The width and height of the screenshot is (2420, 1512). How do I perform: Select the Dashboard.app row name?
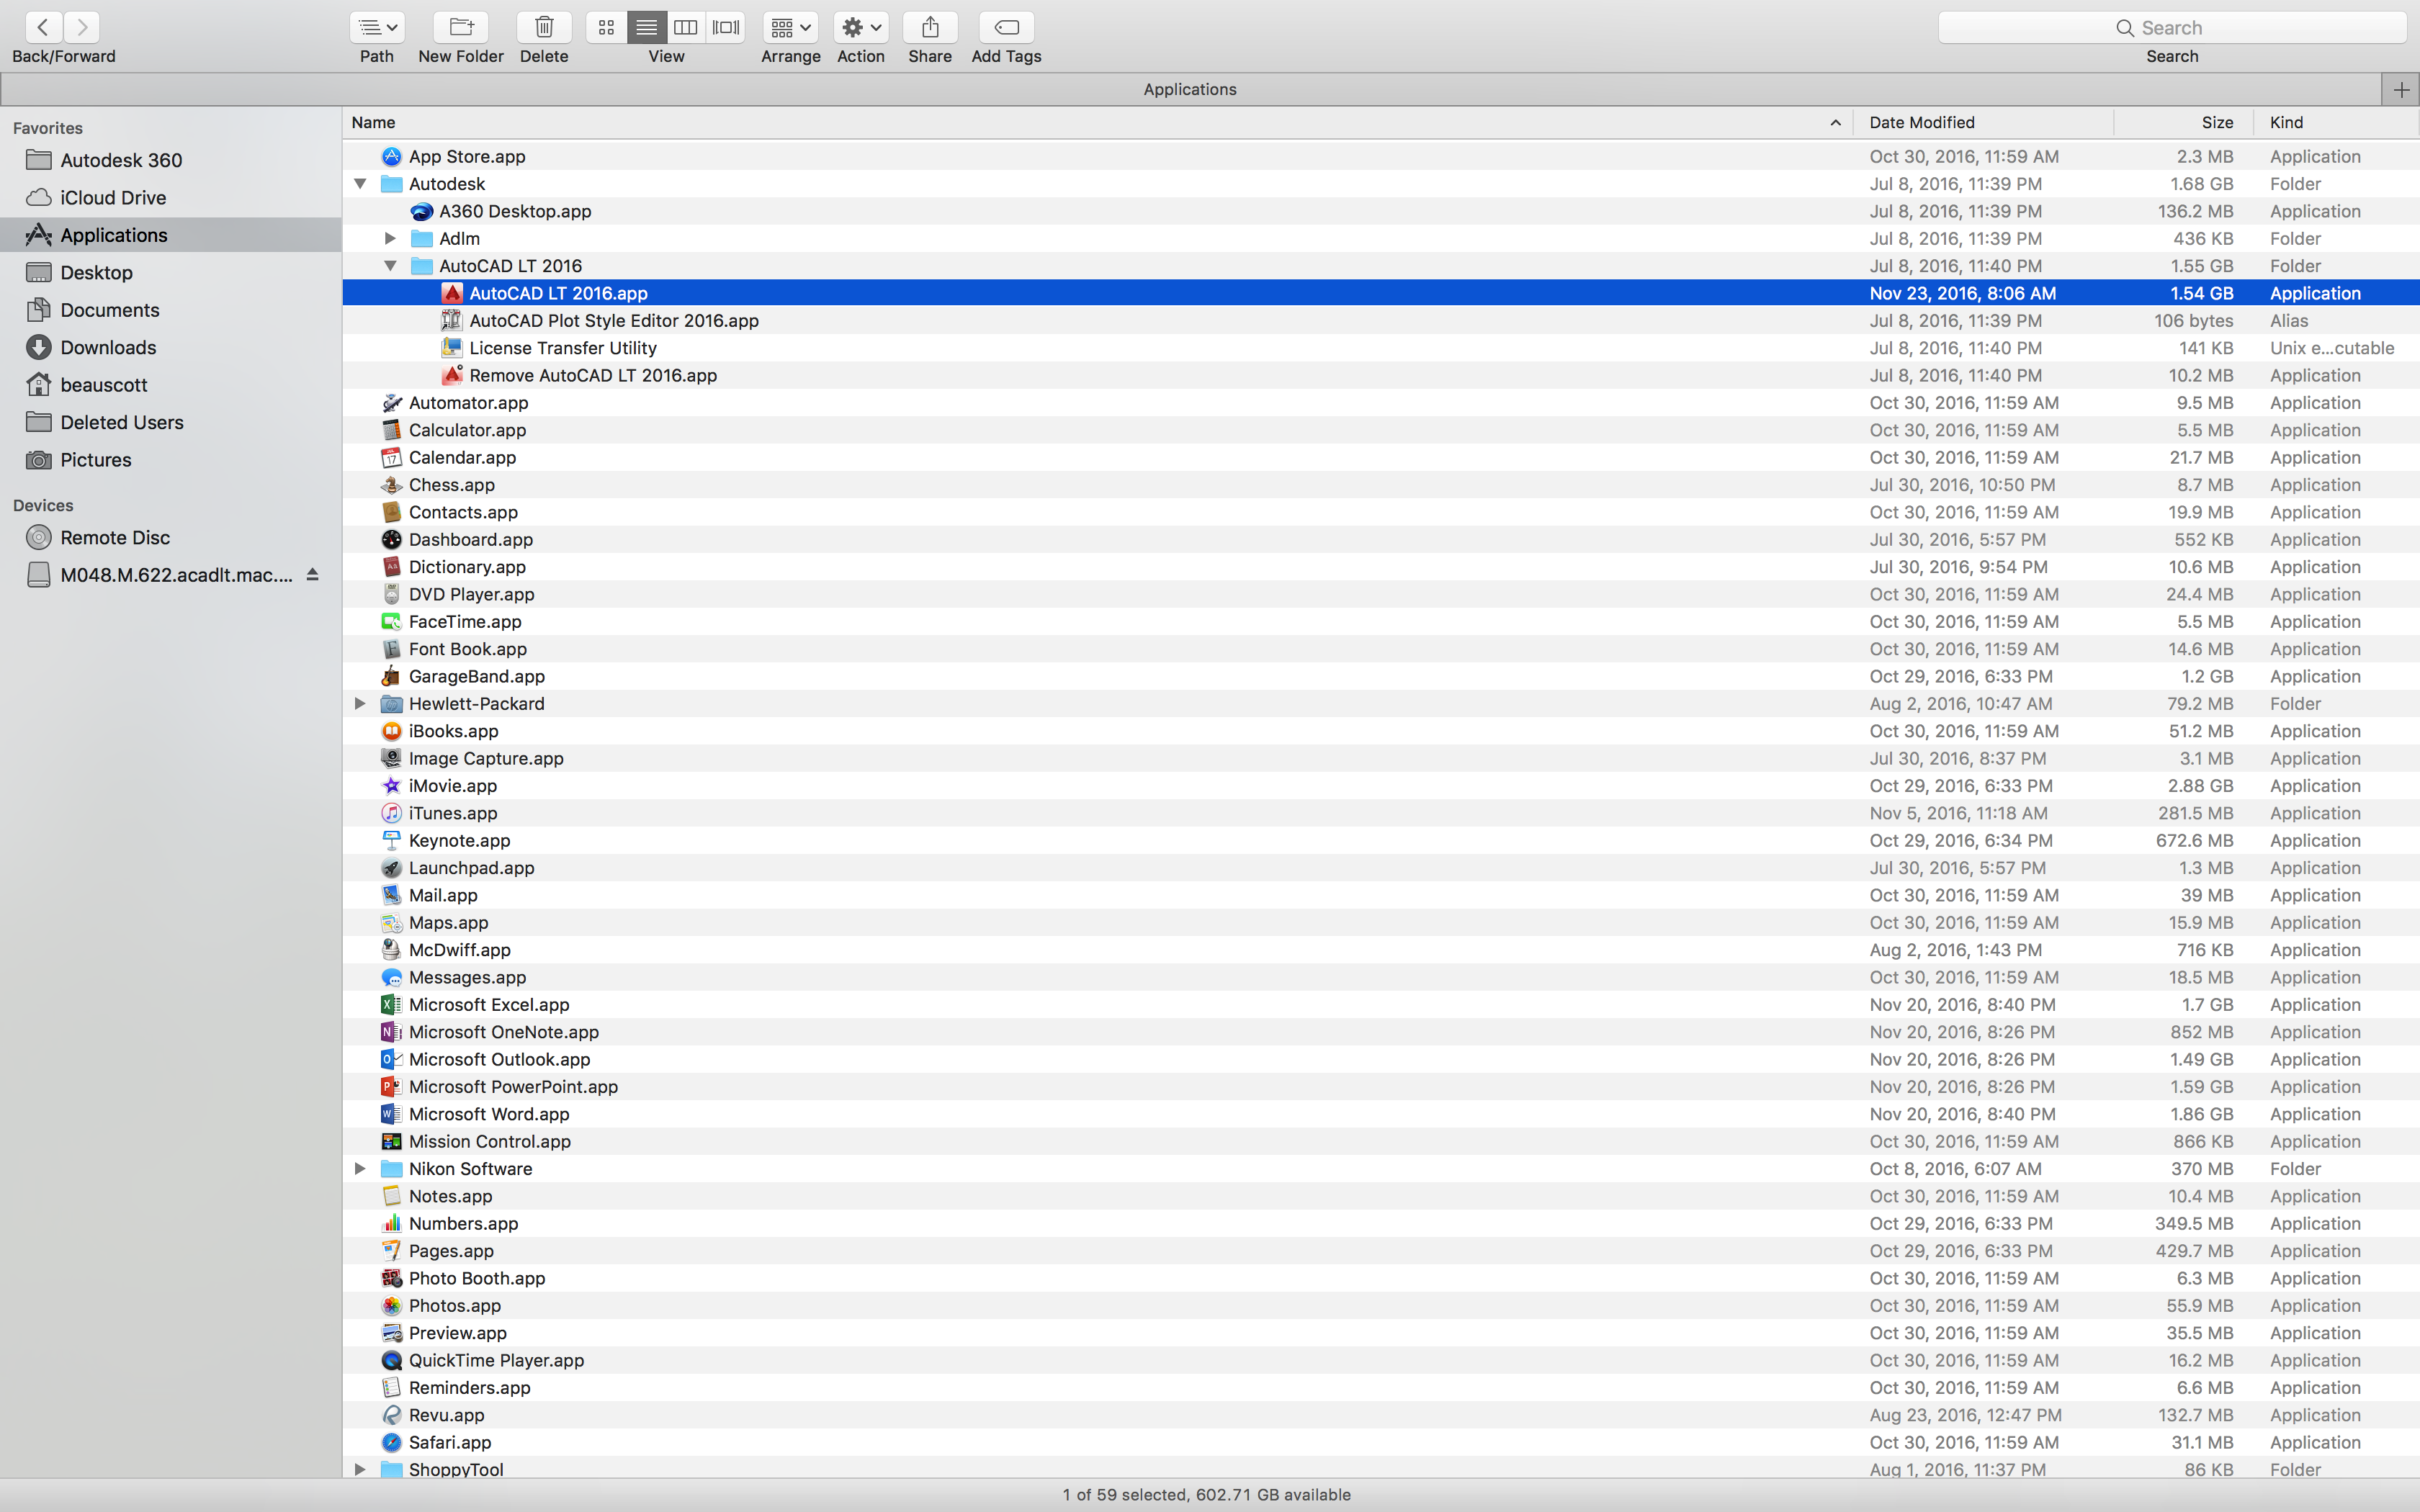pos(470,539)
